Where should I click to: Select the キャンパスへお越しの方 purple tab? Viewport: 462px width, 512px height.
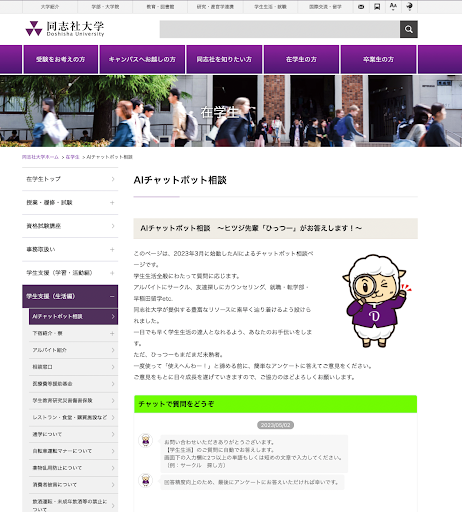point(142,59)
